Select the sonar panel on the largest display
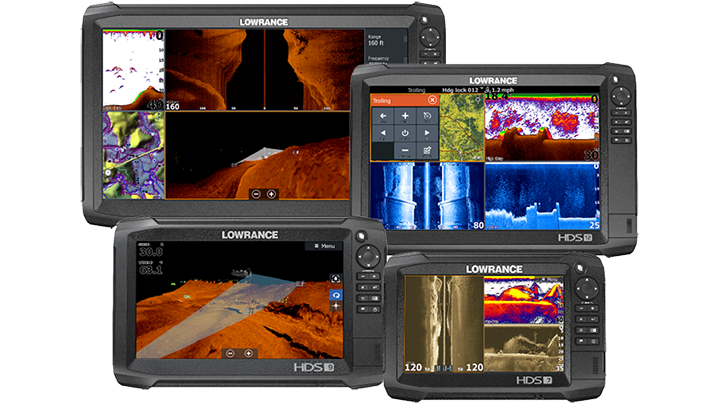The height and width of the screenshot is (405, 720). (x=133, y=69)
